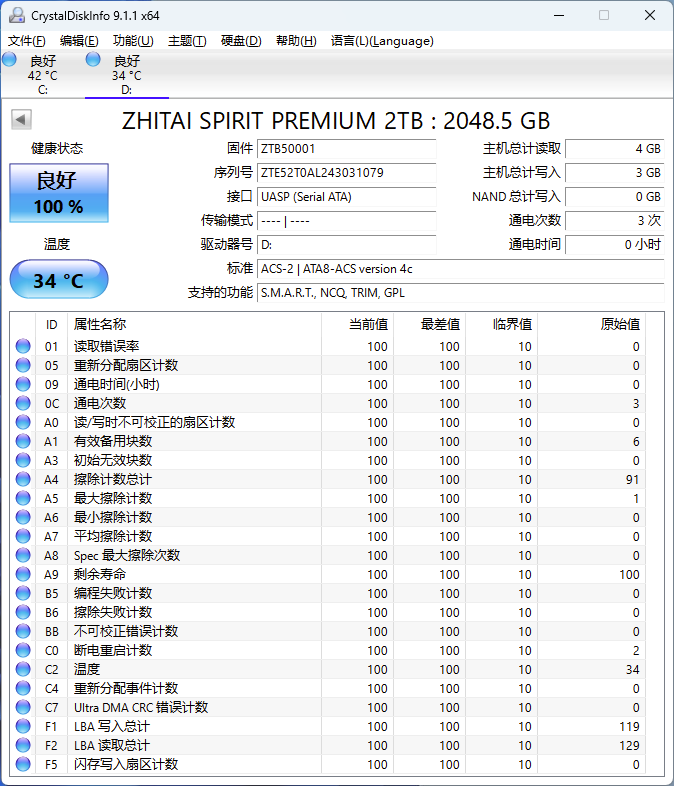Click the 通电次数 value 3 次
Image resolution: width=674 pixels, height=786 pixels.
pos(615,221)
